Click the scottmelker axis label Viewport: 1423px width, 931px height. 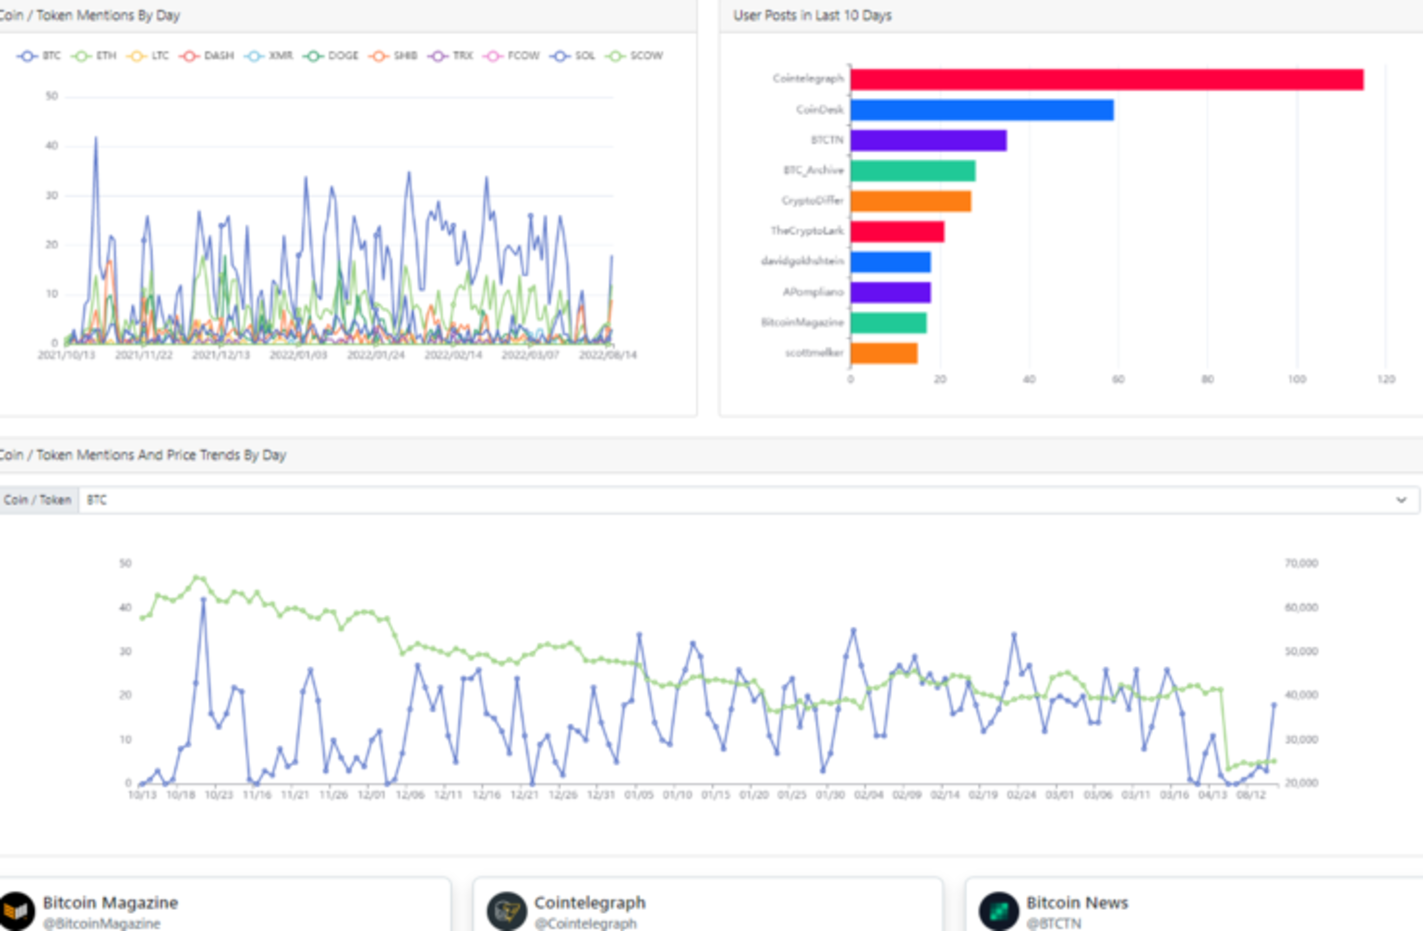(x=815, y=352)
